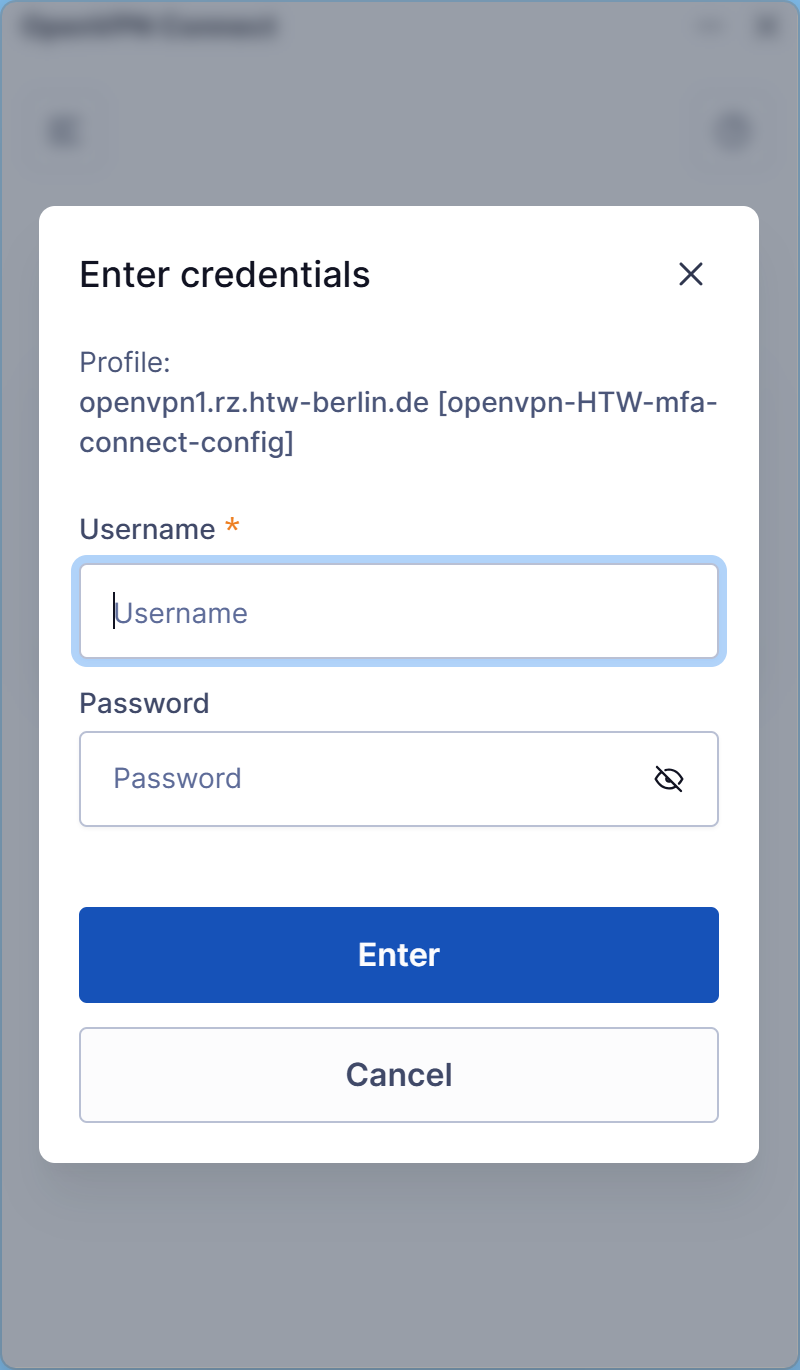Click the Username placeholder text
This screenshot has height=1370, width=800.
181,613
